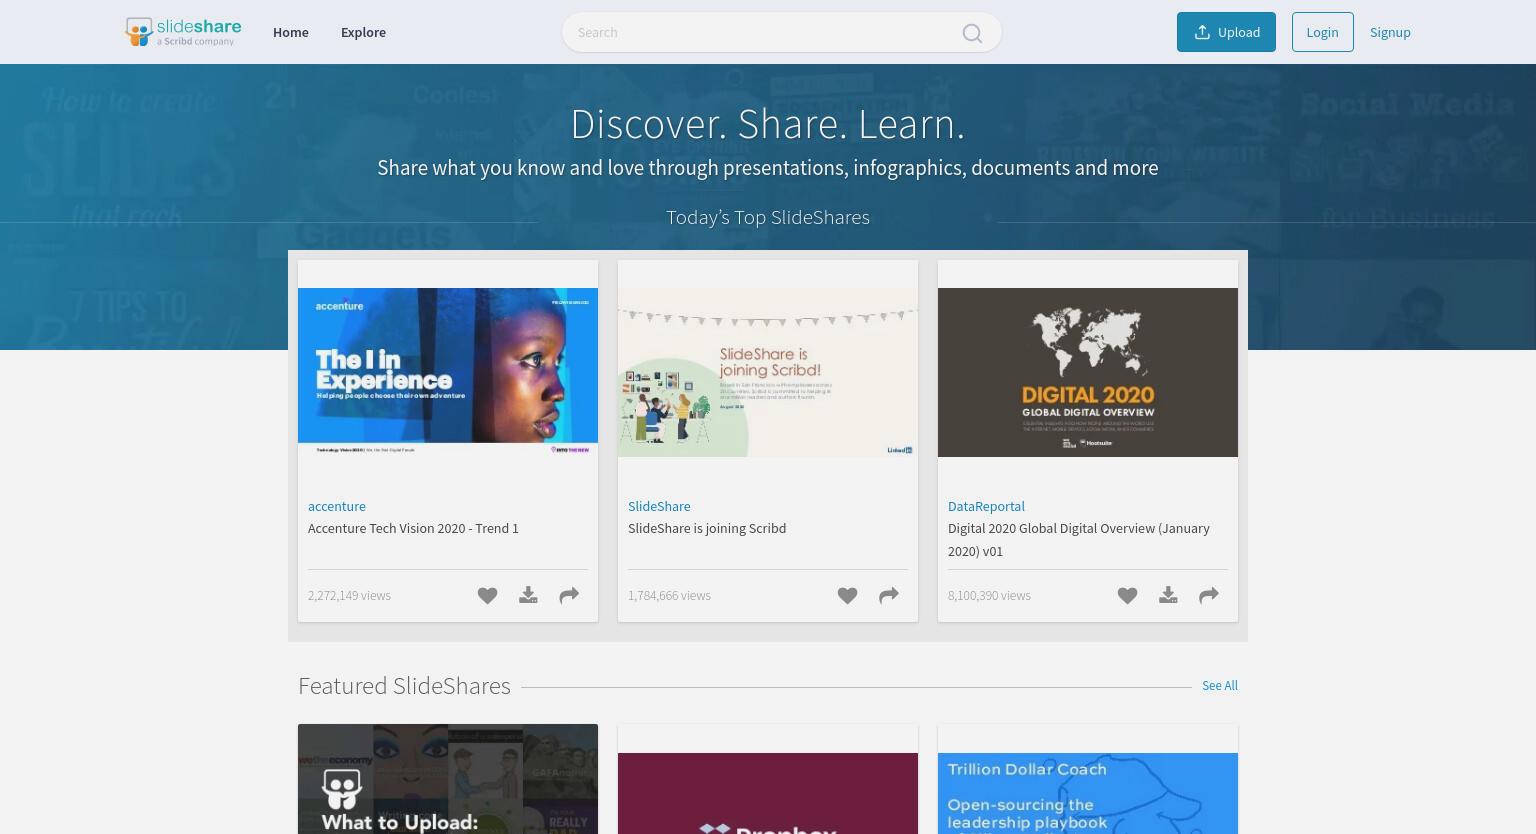This screenshot has height=834, width=1536.
Task: Share the Digital 2020 Global Overview
Action: point(1209,596)
